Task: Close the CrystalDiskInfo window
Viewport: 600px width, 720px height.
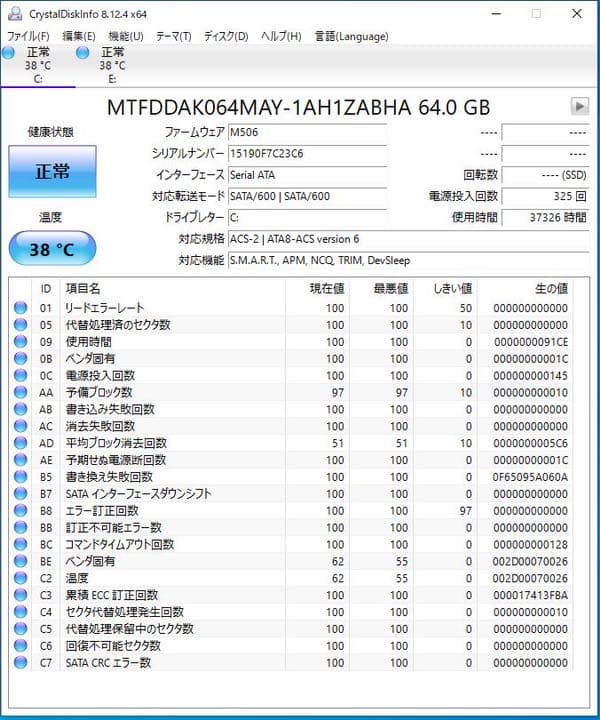Action: click(577, 14)
